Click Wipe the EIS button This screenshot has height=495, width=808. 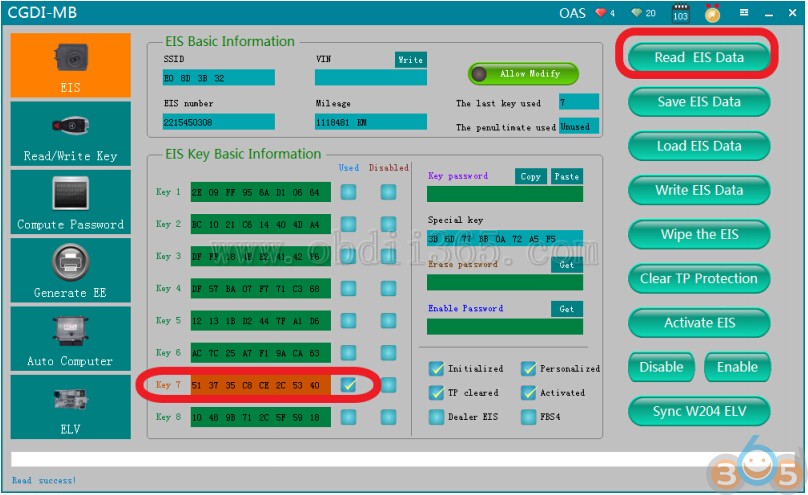coord(699,234)
